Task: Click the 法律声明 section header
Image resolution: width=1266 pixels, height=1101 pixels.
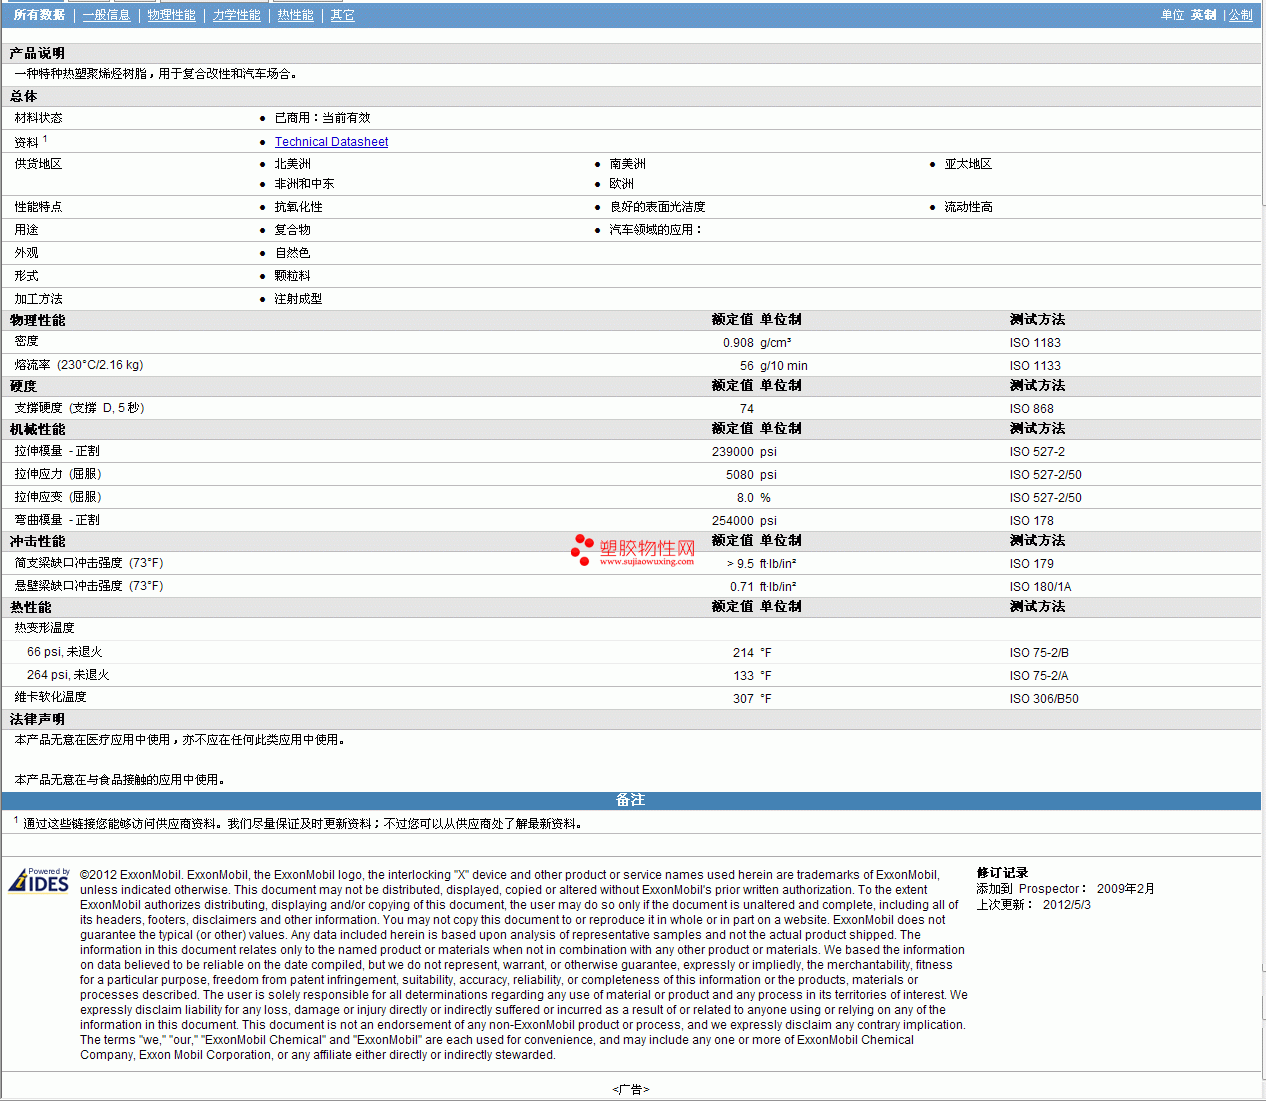Action: click(x=38, y=719)
